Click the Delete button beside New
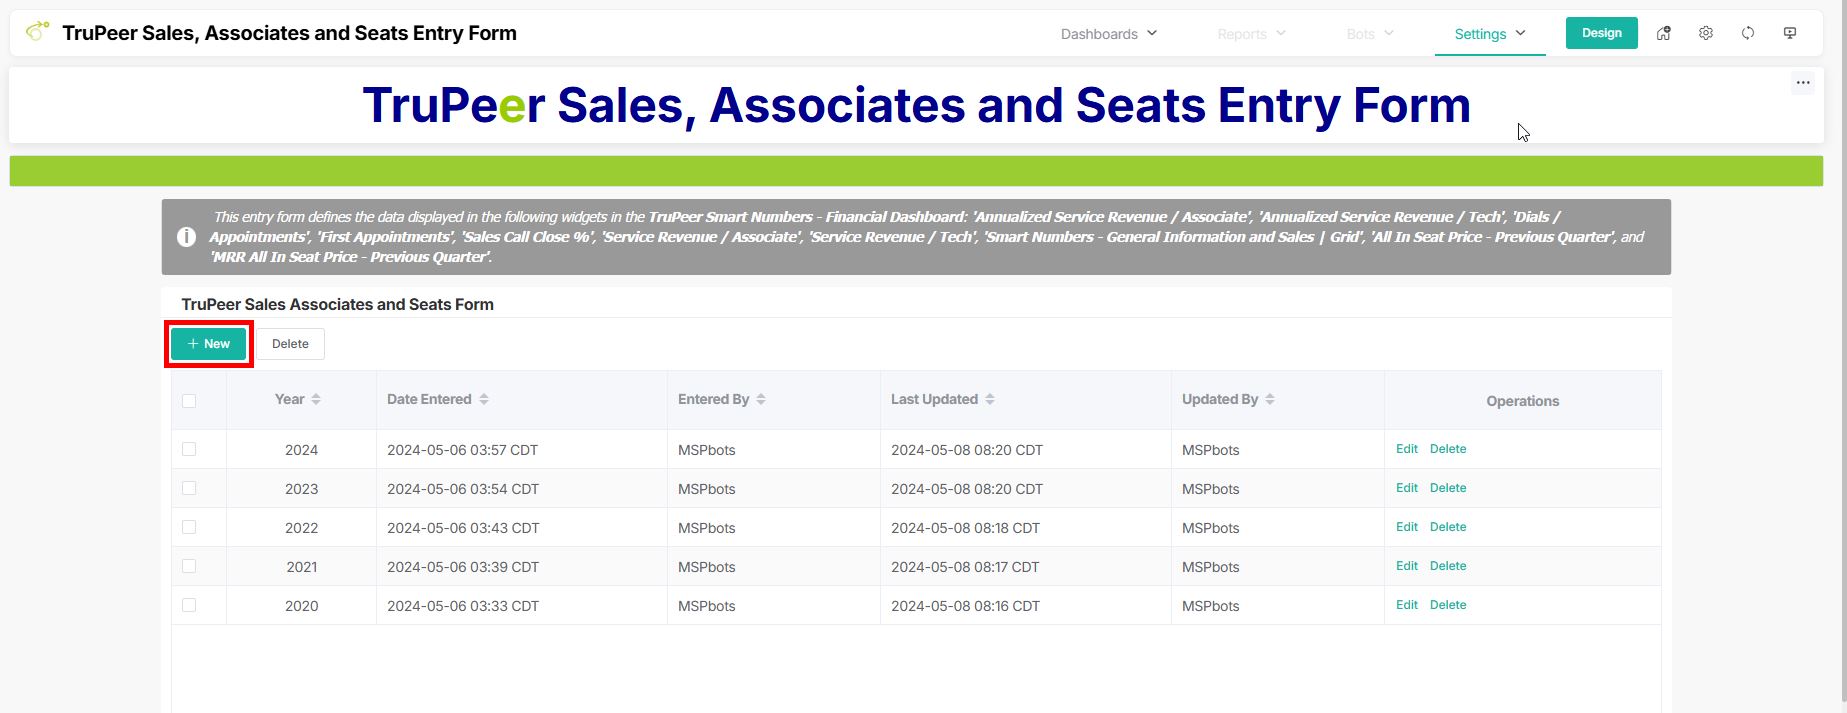This screenshot has width=1847, height=713. pyautogui.click(x=290, y=344)
